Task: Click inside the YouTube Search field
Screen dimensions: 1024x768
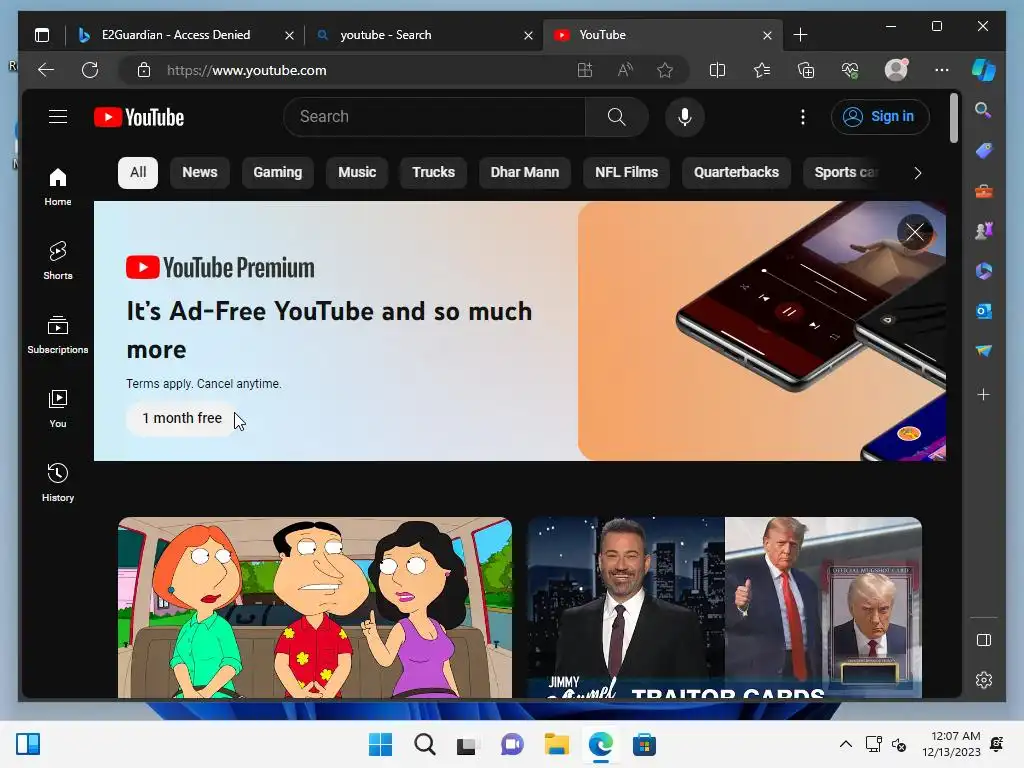Action: [x=435, y=117]
